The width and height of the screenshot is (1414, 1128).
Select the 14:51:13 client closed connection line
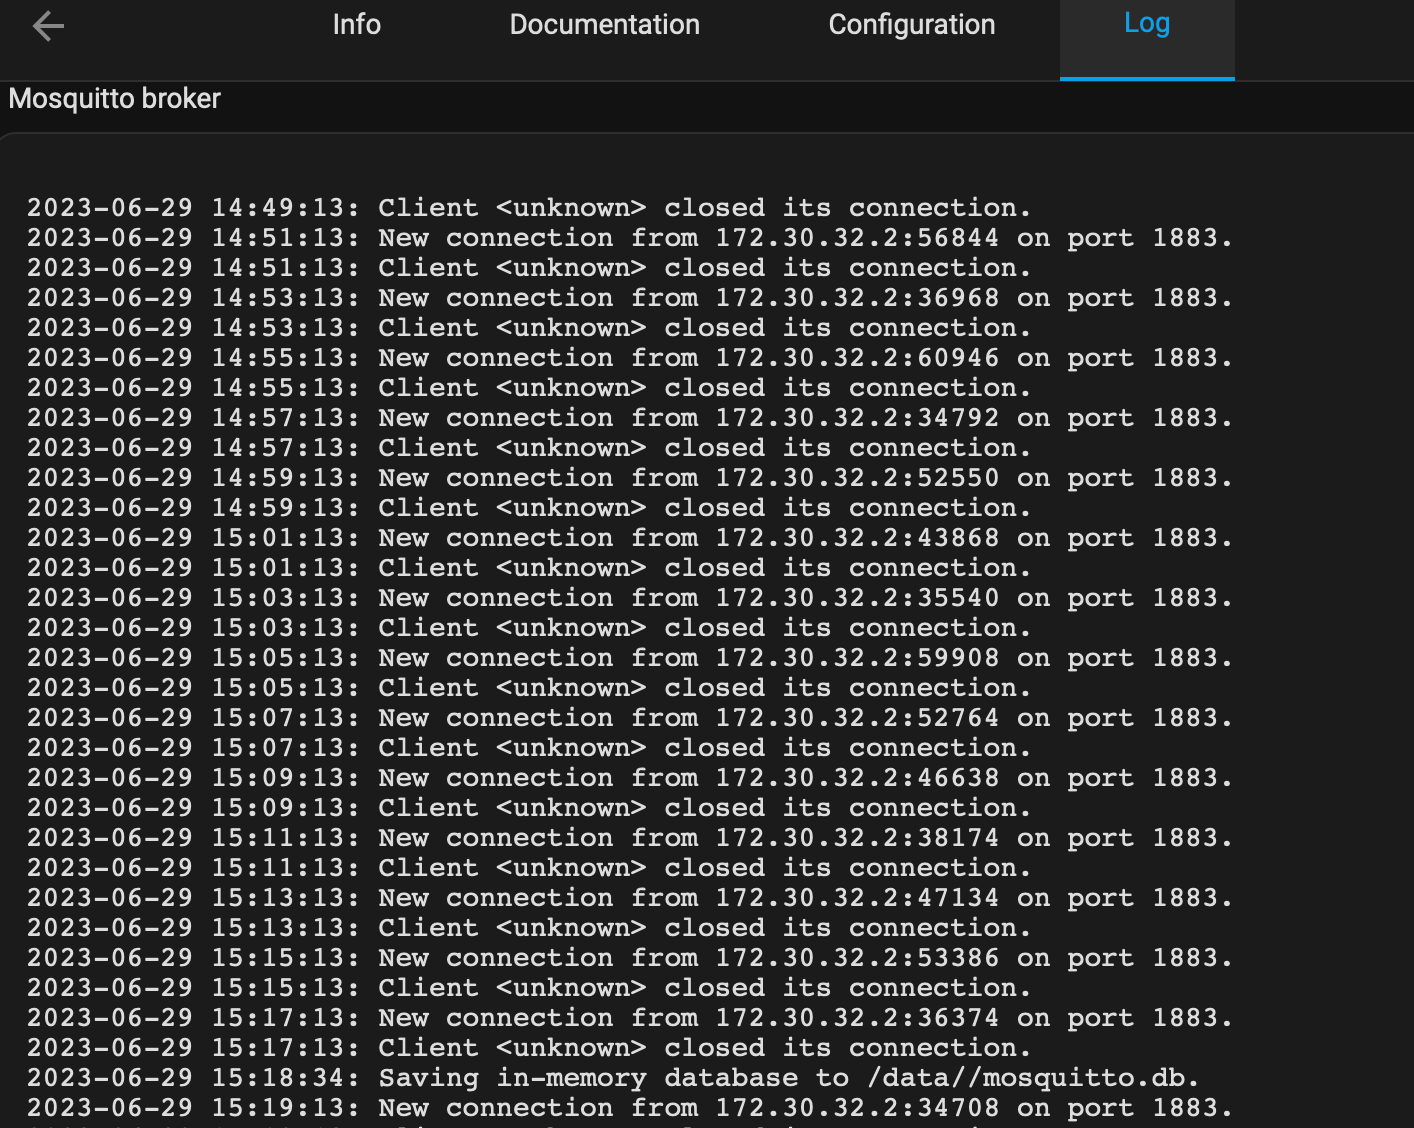pos(529,268)
